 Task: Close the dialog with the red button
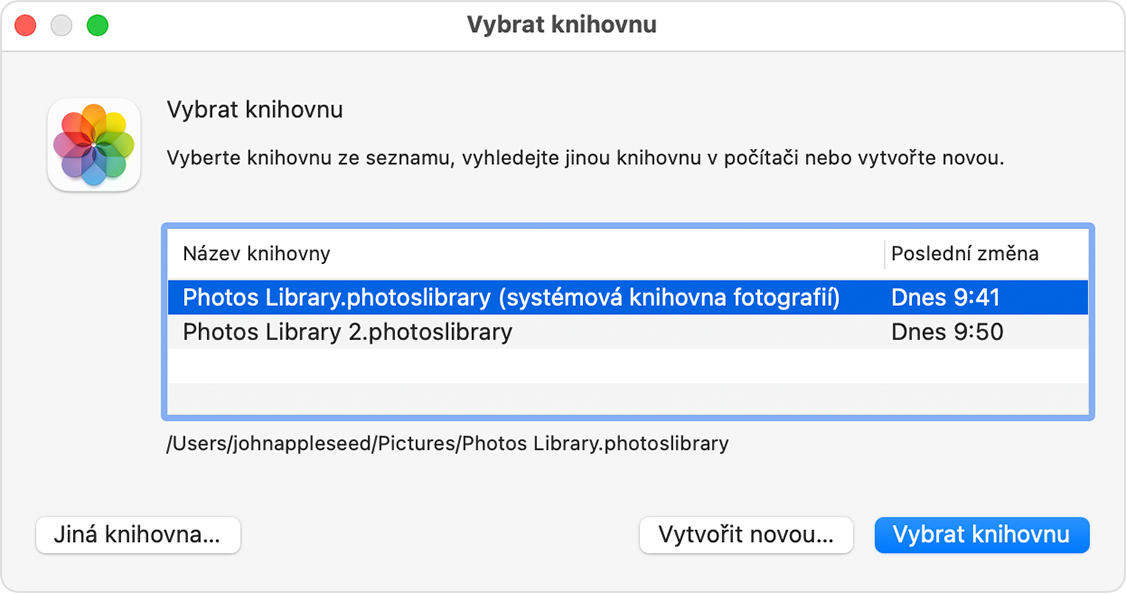coord(25,26)
